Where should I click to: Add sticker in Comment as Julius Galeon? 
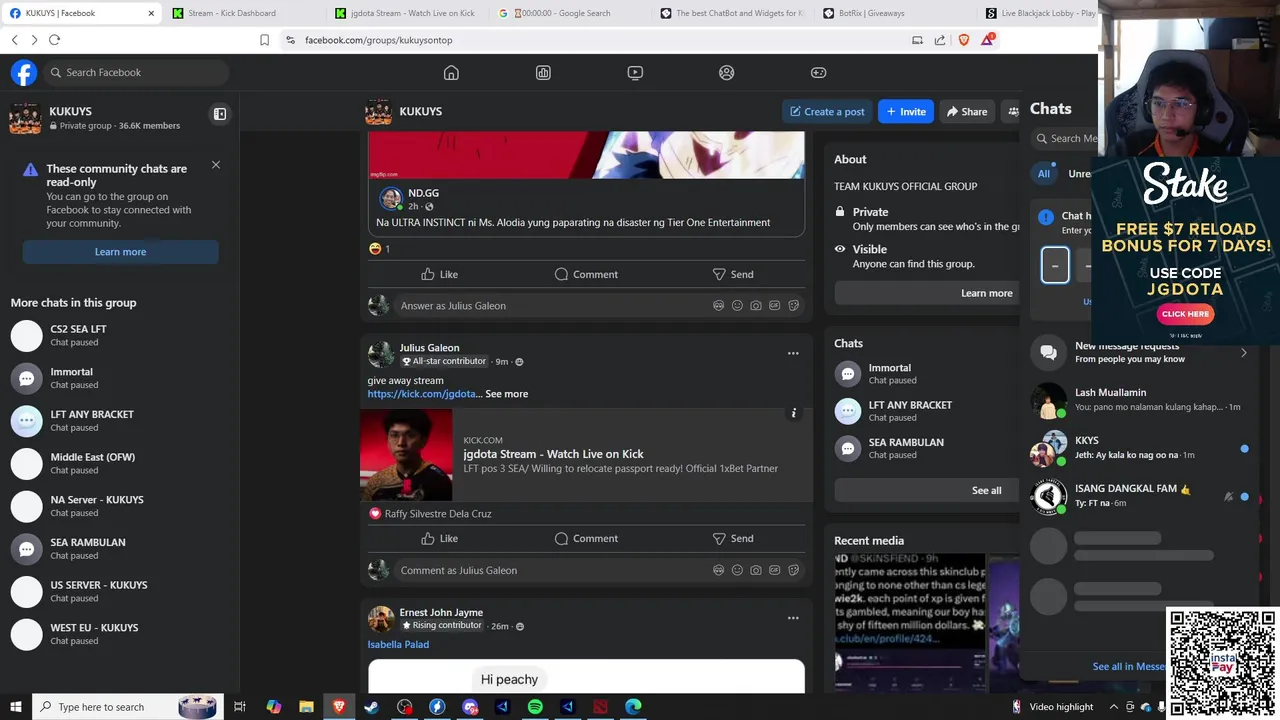click(793, 570)
